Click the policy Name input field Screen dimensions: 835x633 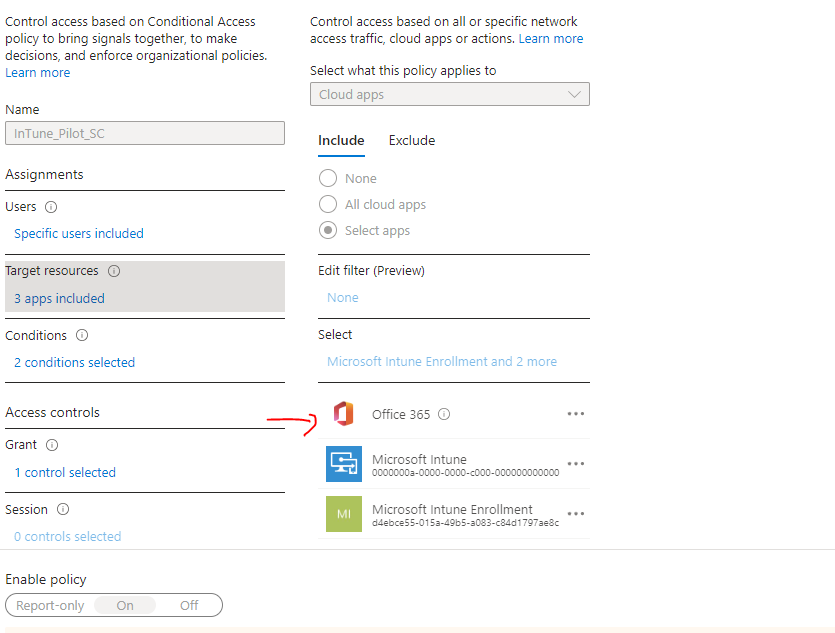pos(145,133)
